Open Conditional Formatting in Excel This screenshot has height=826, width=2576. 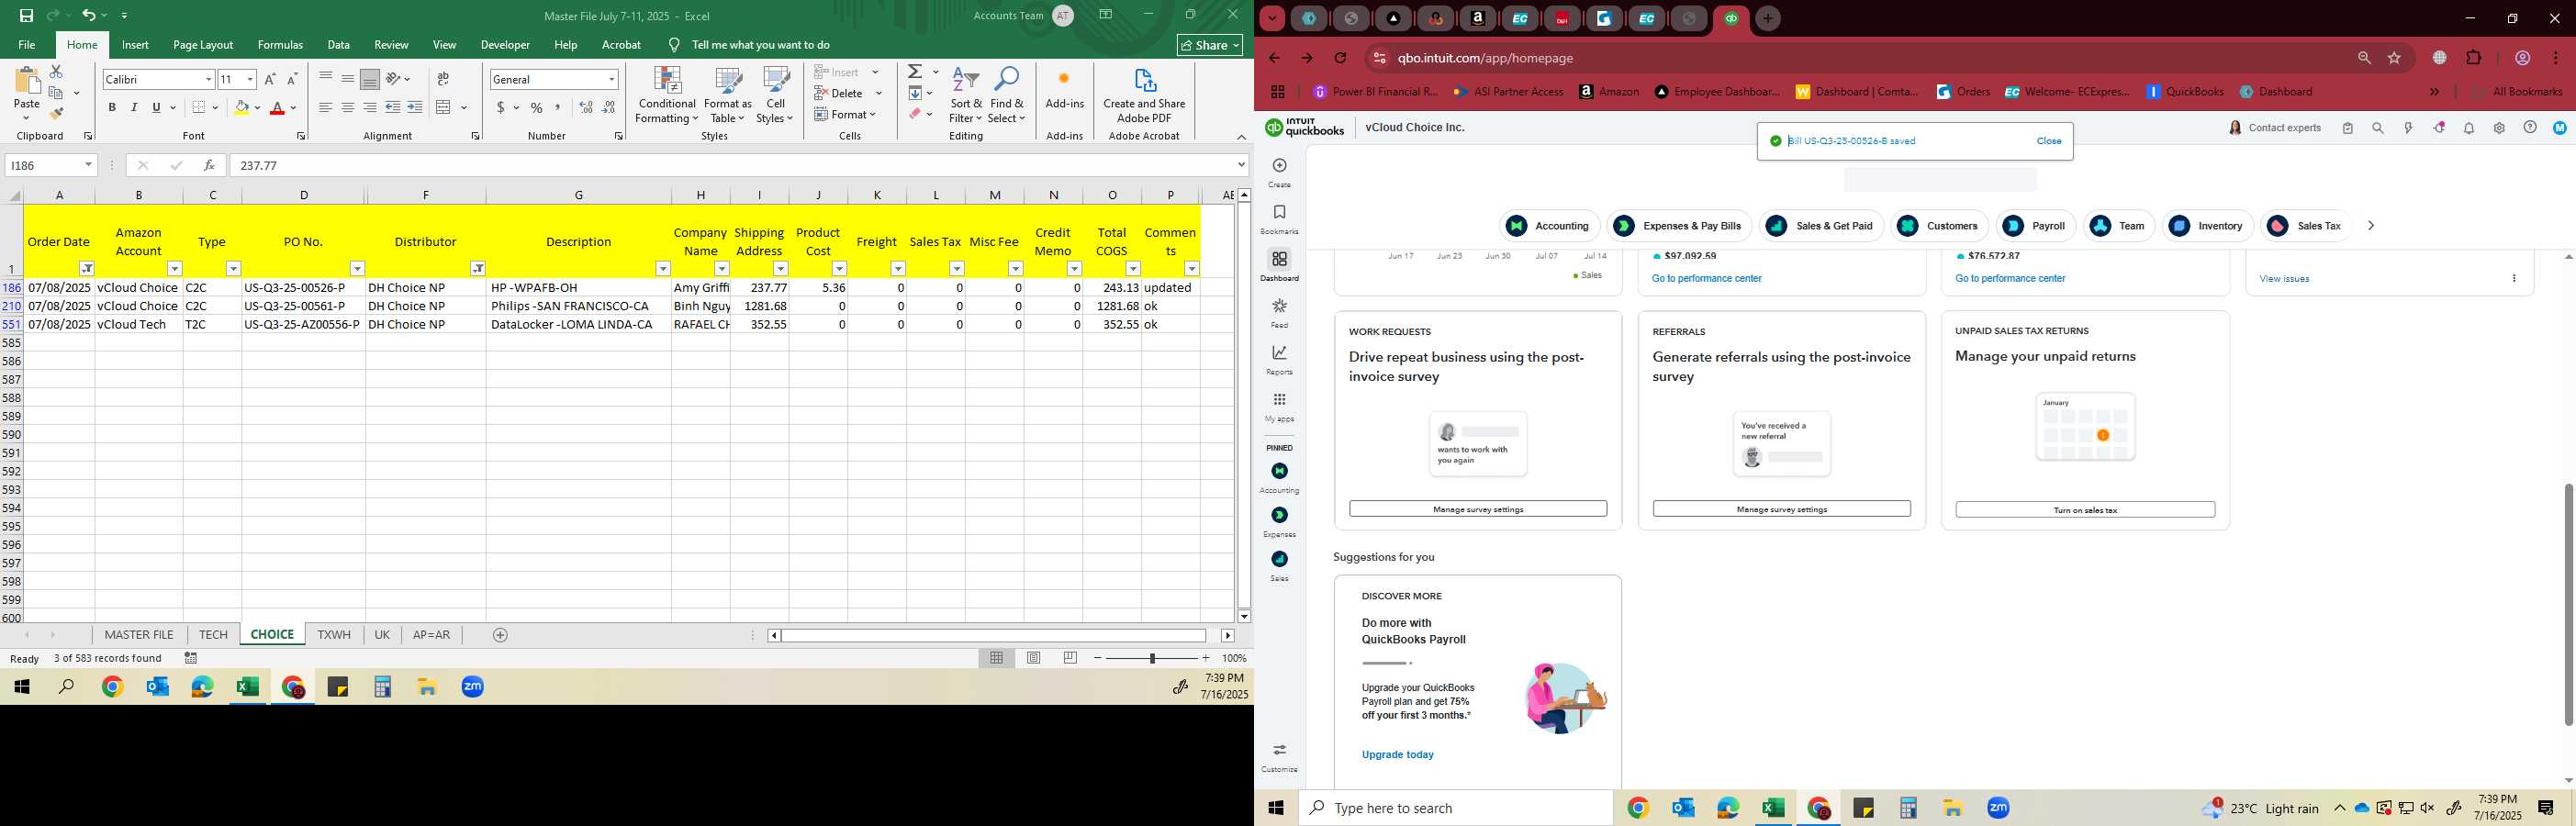[667, 96]
